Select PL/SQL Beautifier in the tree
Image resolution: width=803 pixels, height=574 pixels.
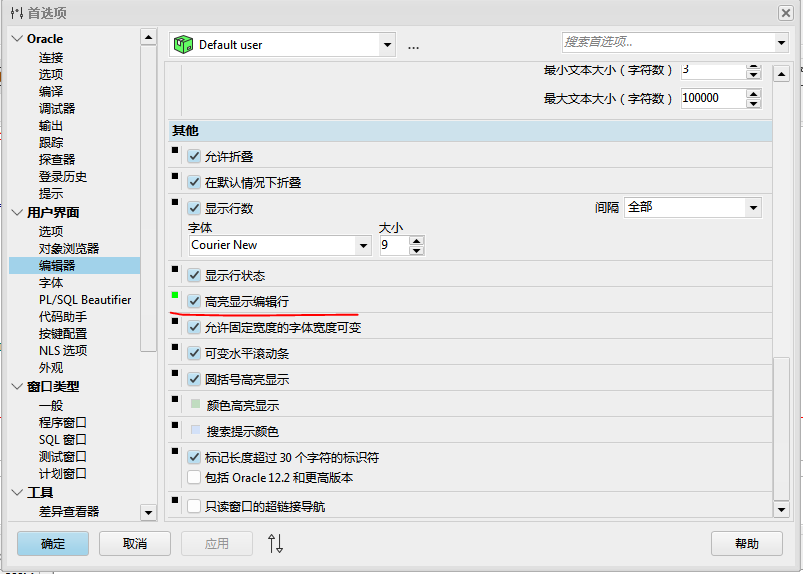[84, 300]
